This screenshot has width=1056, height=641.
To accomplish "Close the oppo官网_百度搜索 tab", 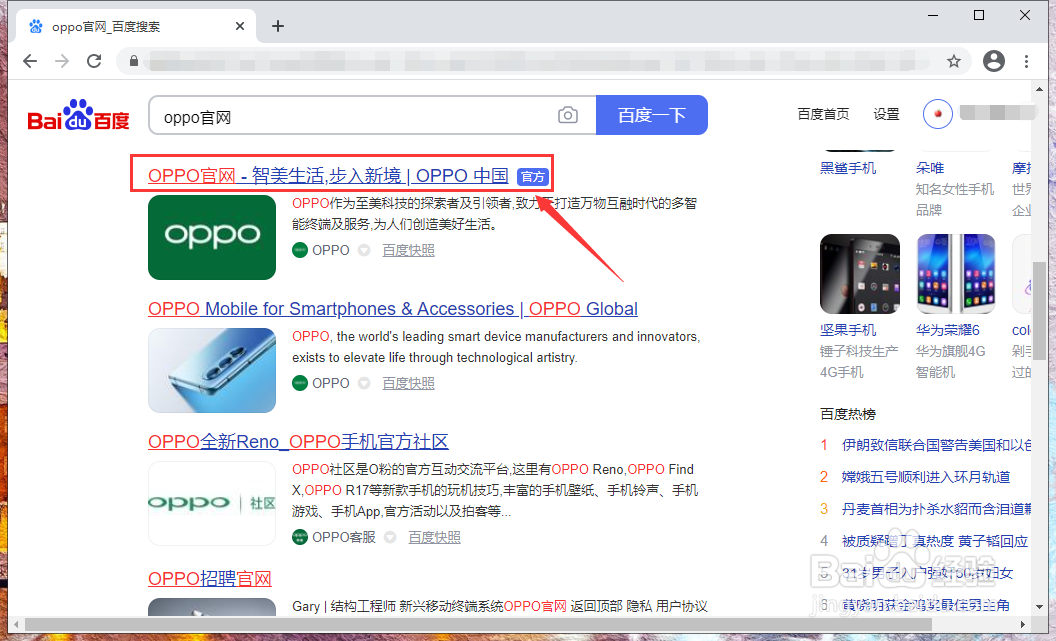I will pyautogui.click(x=240, y=26).
